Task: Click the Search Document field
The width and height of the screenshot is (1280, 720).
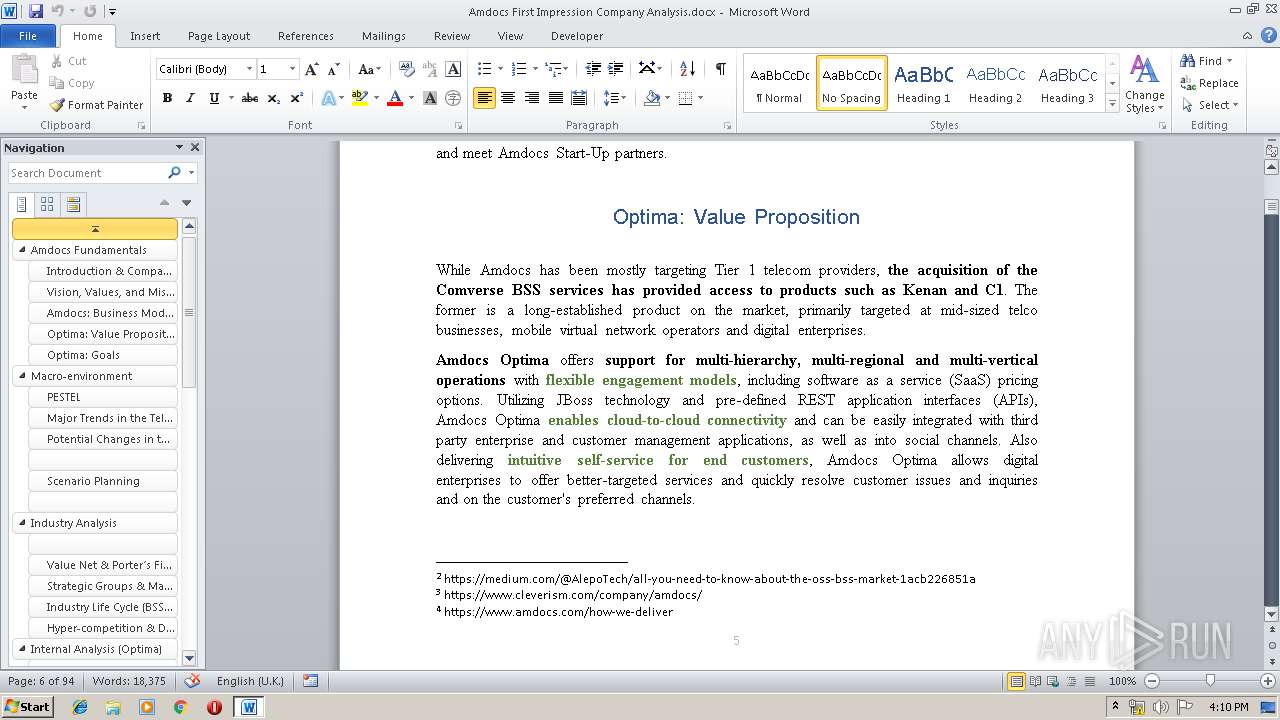Action: (x=88, y=173)
